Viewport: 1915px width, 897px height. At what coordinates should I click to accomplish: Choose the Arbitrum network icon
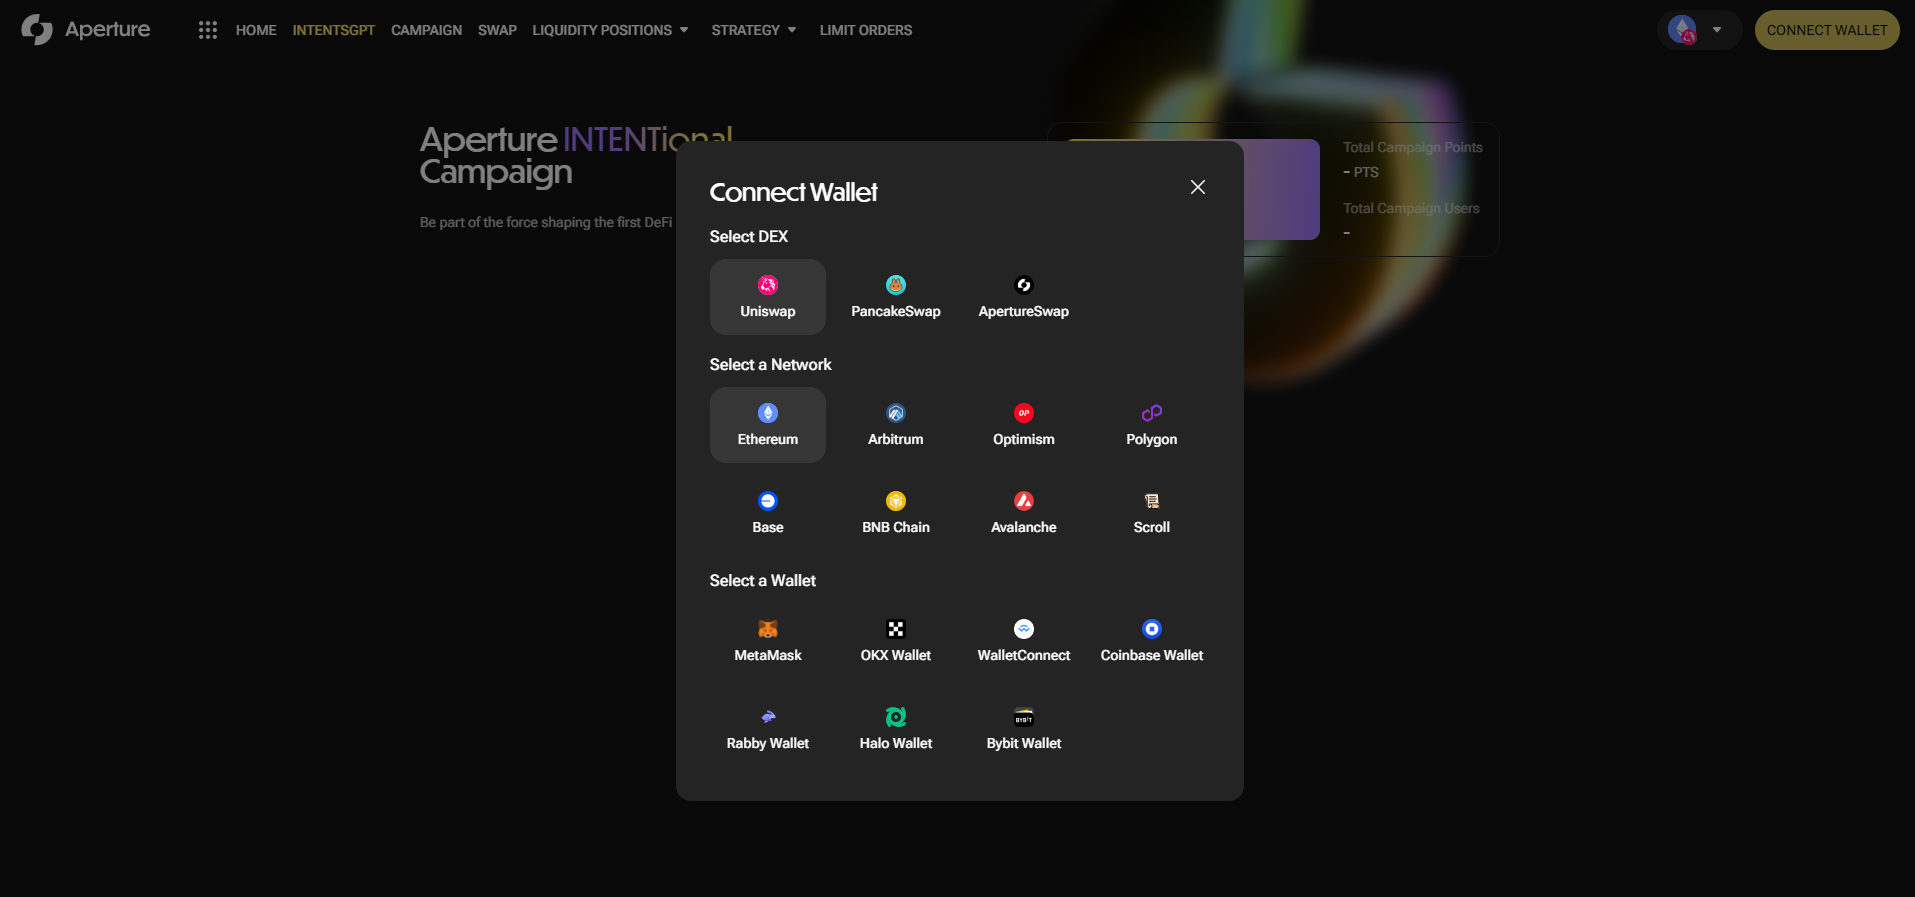click(x=896, y=413)
